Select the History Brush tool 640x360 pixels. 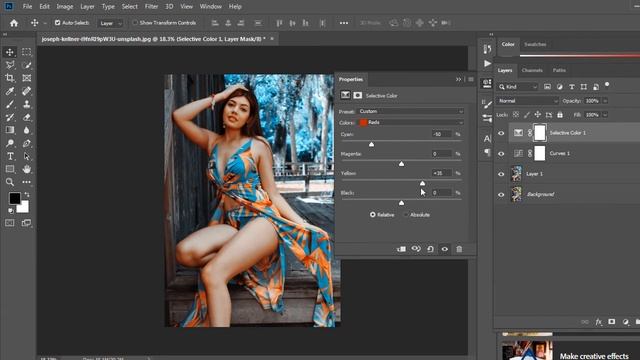[x=10, y=117]
